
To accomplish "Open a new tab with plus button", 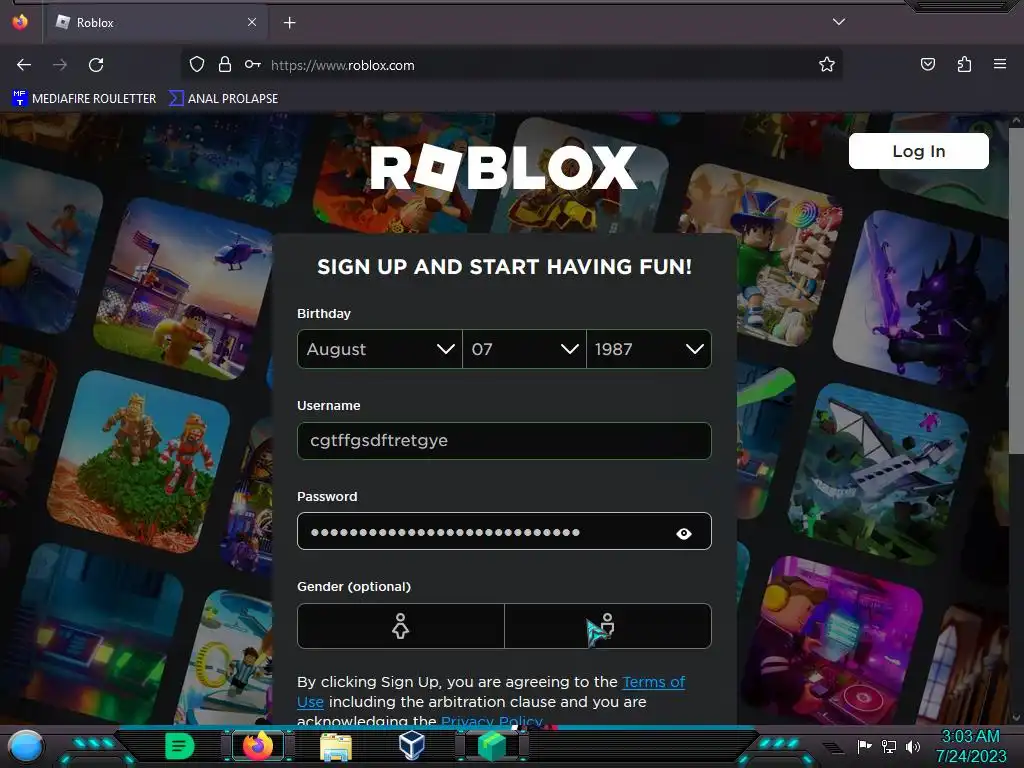I will (289, 23).
